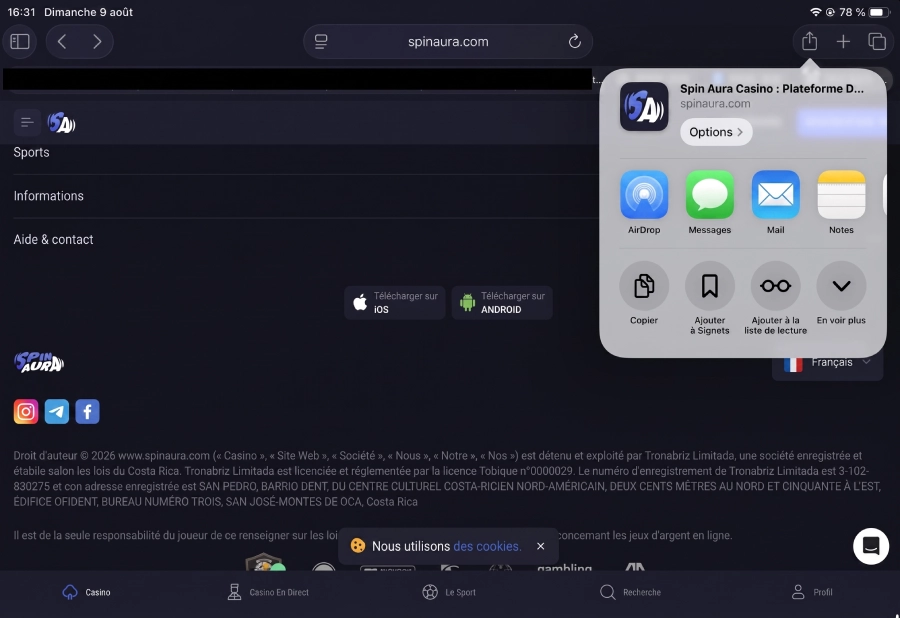900x618 pixels.
Task: Open the Telegram social icon
Action: tap(57, 411)
